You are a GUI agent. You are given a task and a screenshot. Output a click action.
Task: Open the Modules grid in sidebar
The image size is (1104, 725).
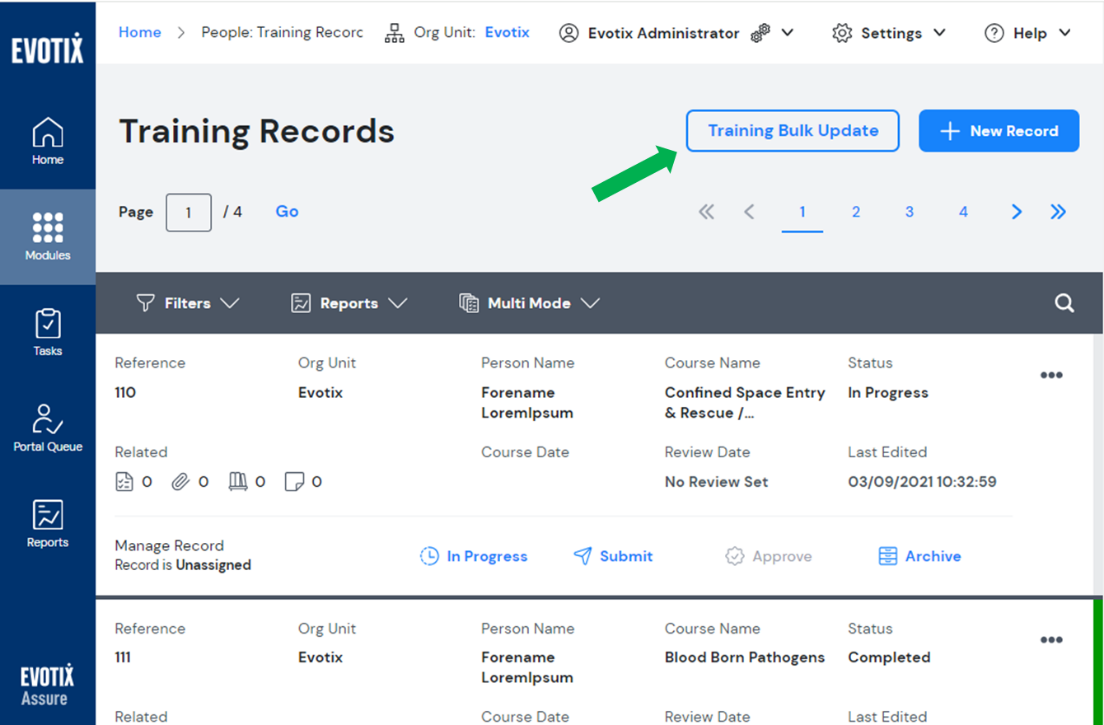[x=47, y=236]
